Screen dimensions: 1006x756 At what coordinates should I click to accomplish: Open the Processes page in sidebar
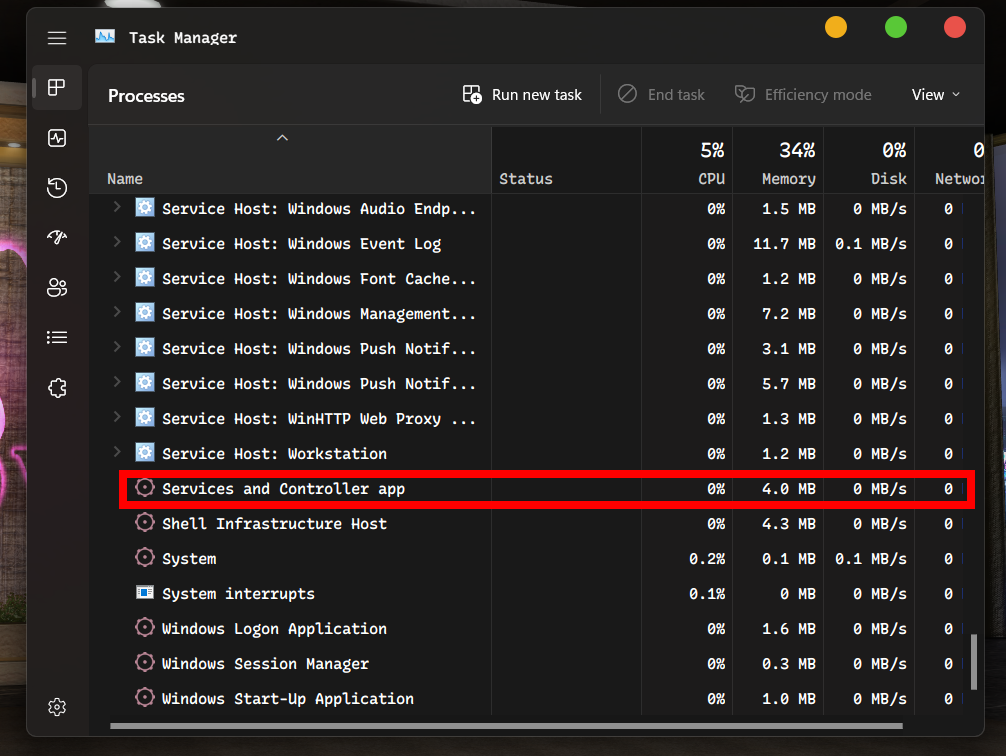tap(57, 87)
